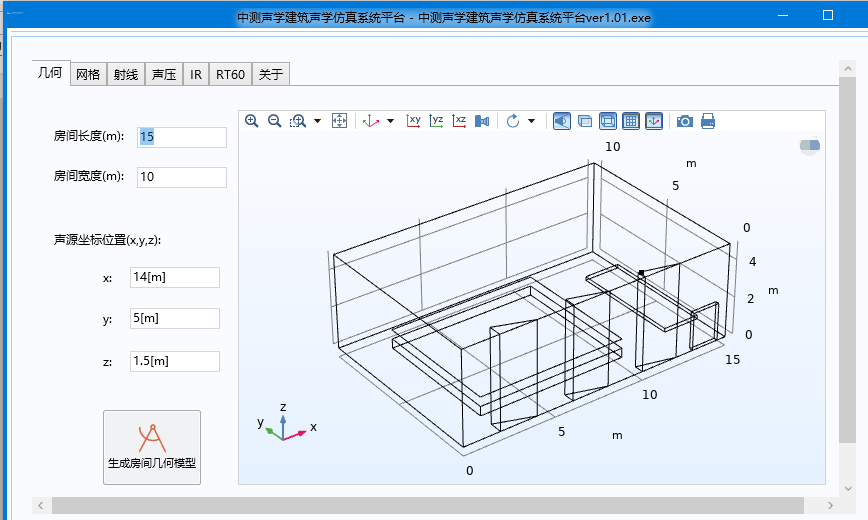
Task: Click the Zoom Extents icon
Action: (339, 121)
